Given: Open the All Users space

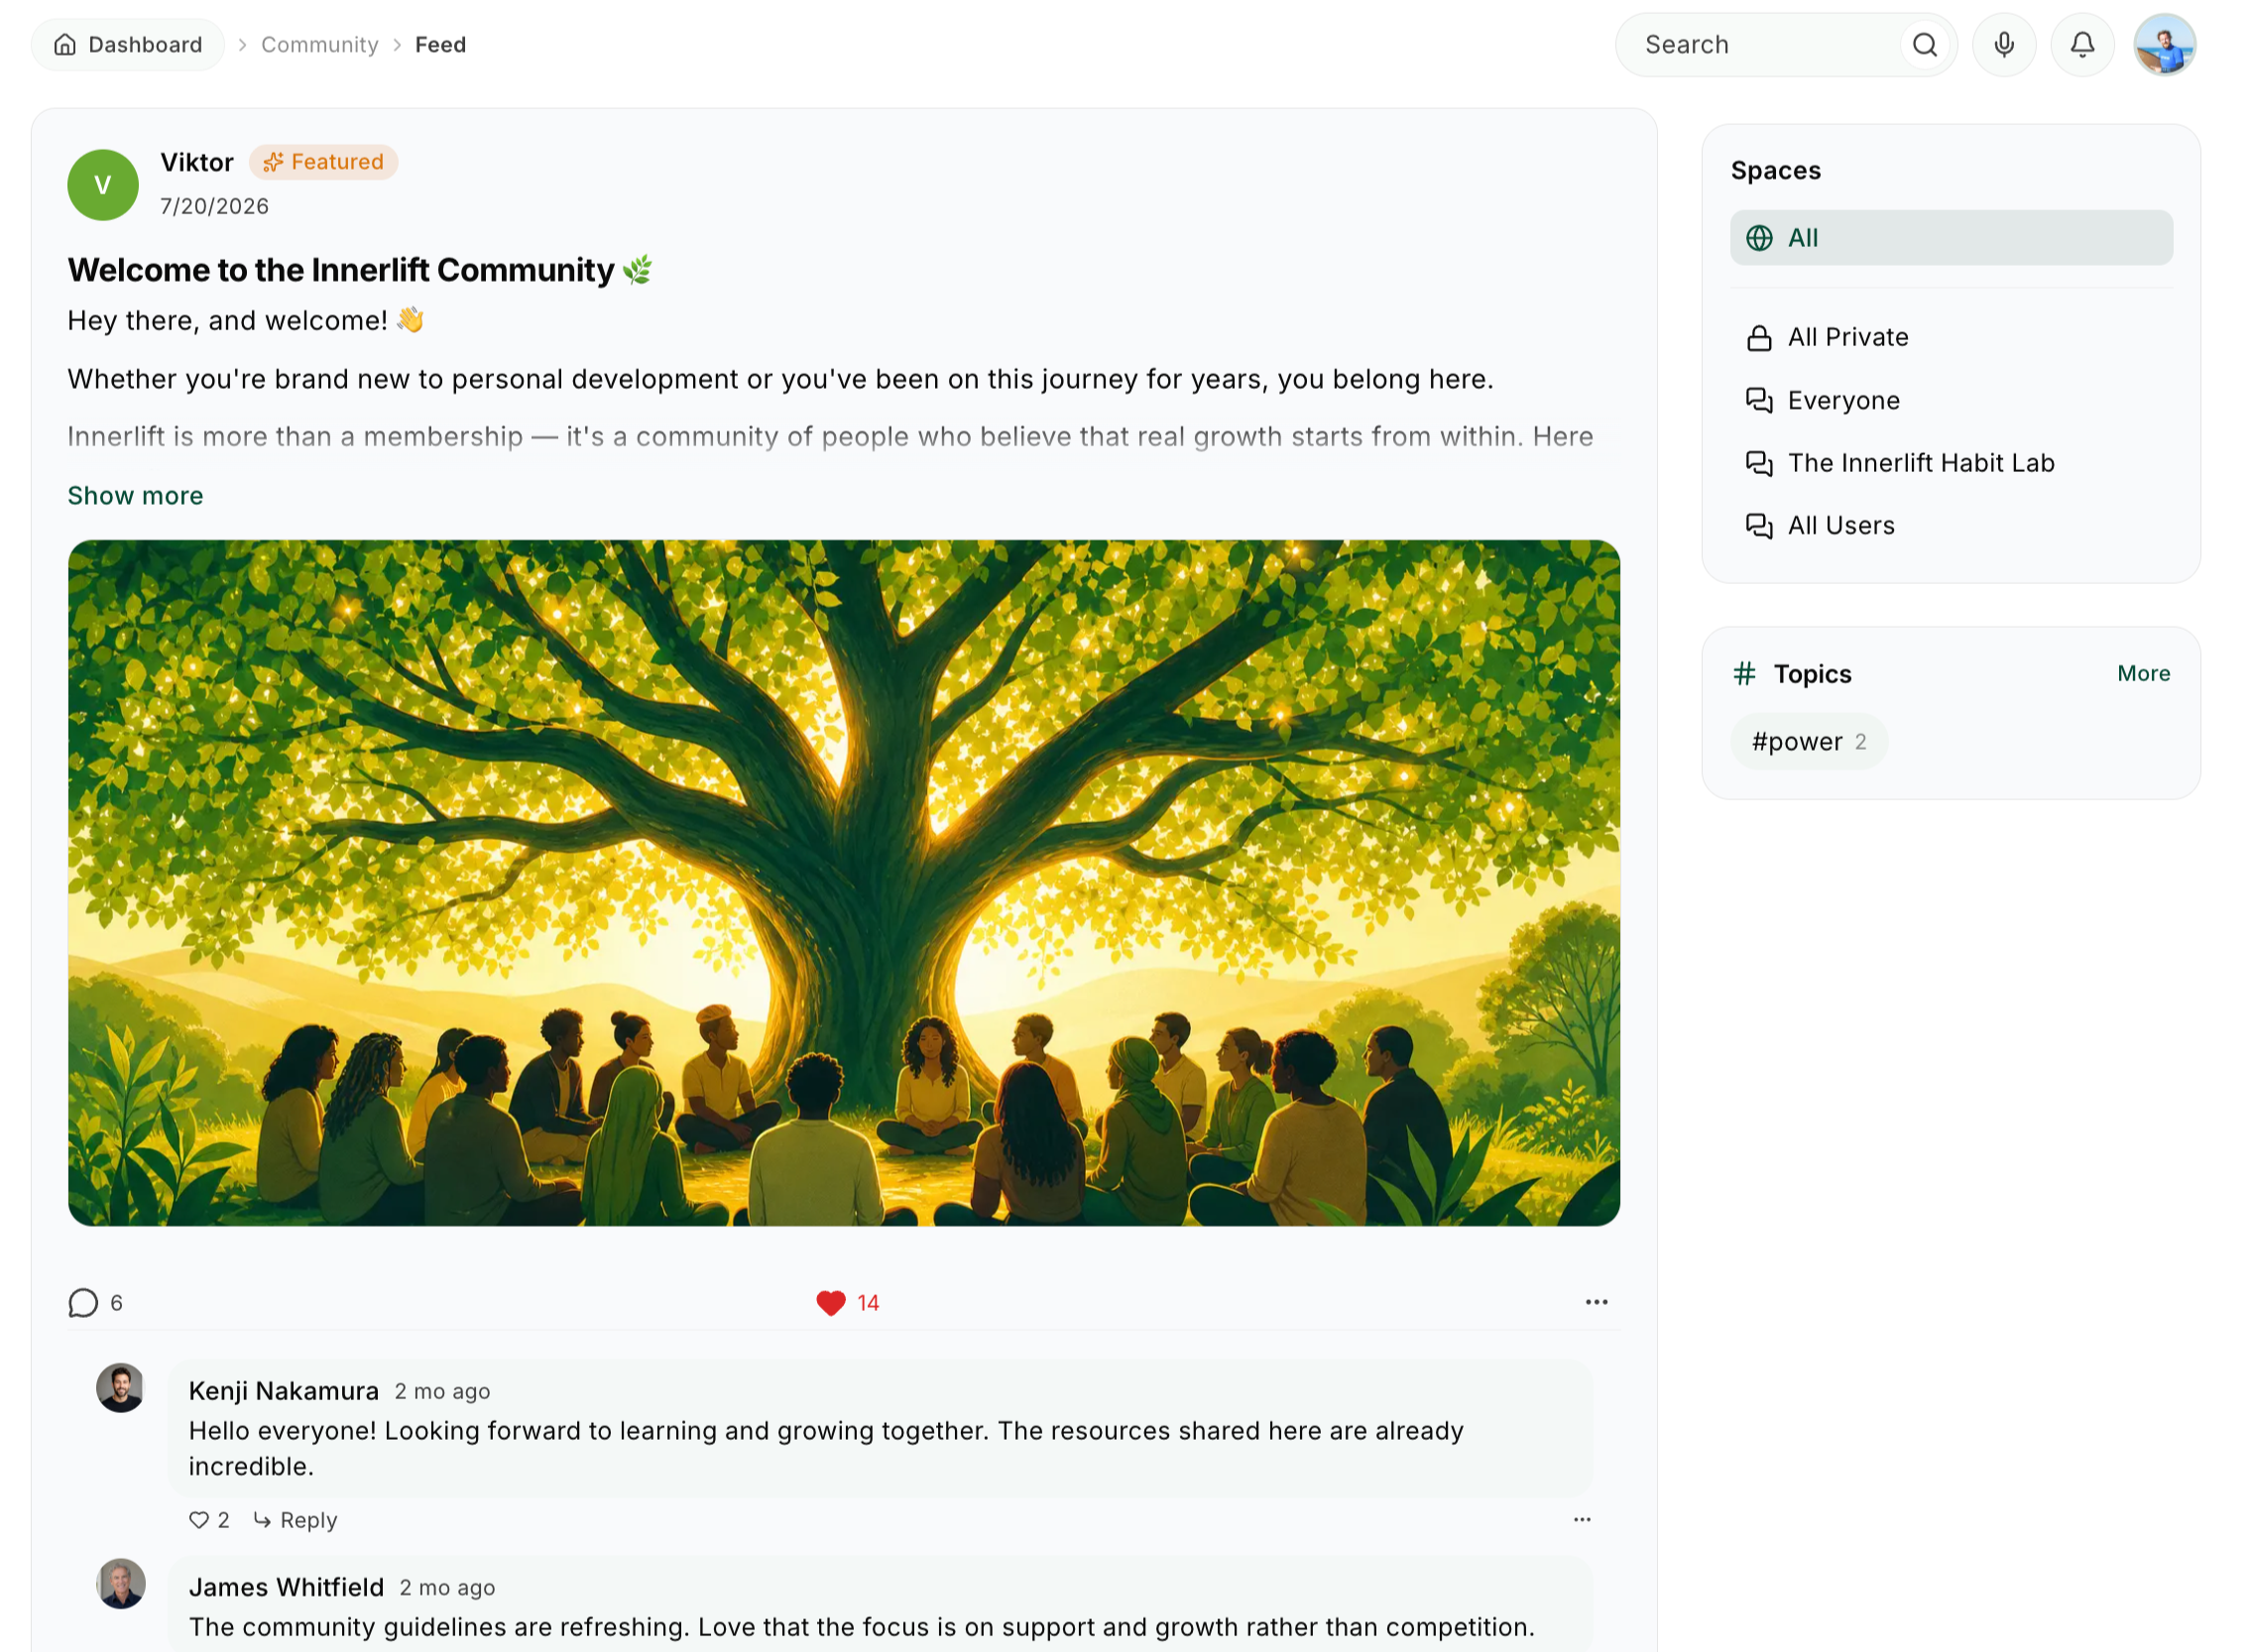Looking at the screenshot, I should tap(1950, 526).
